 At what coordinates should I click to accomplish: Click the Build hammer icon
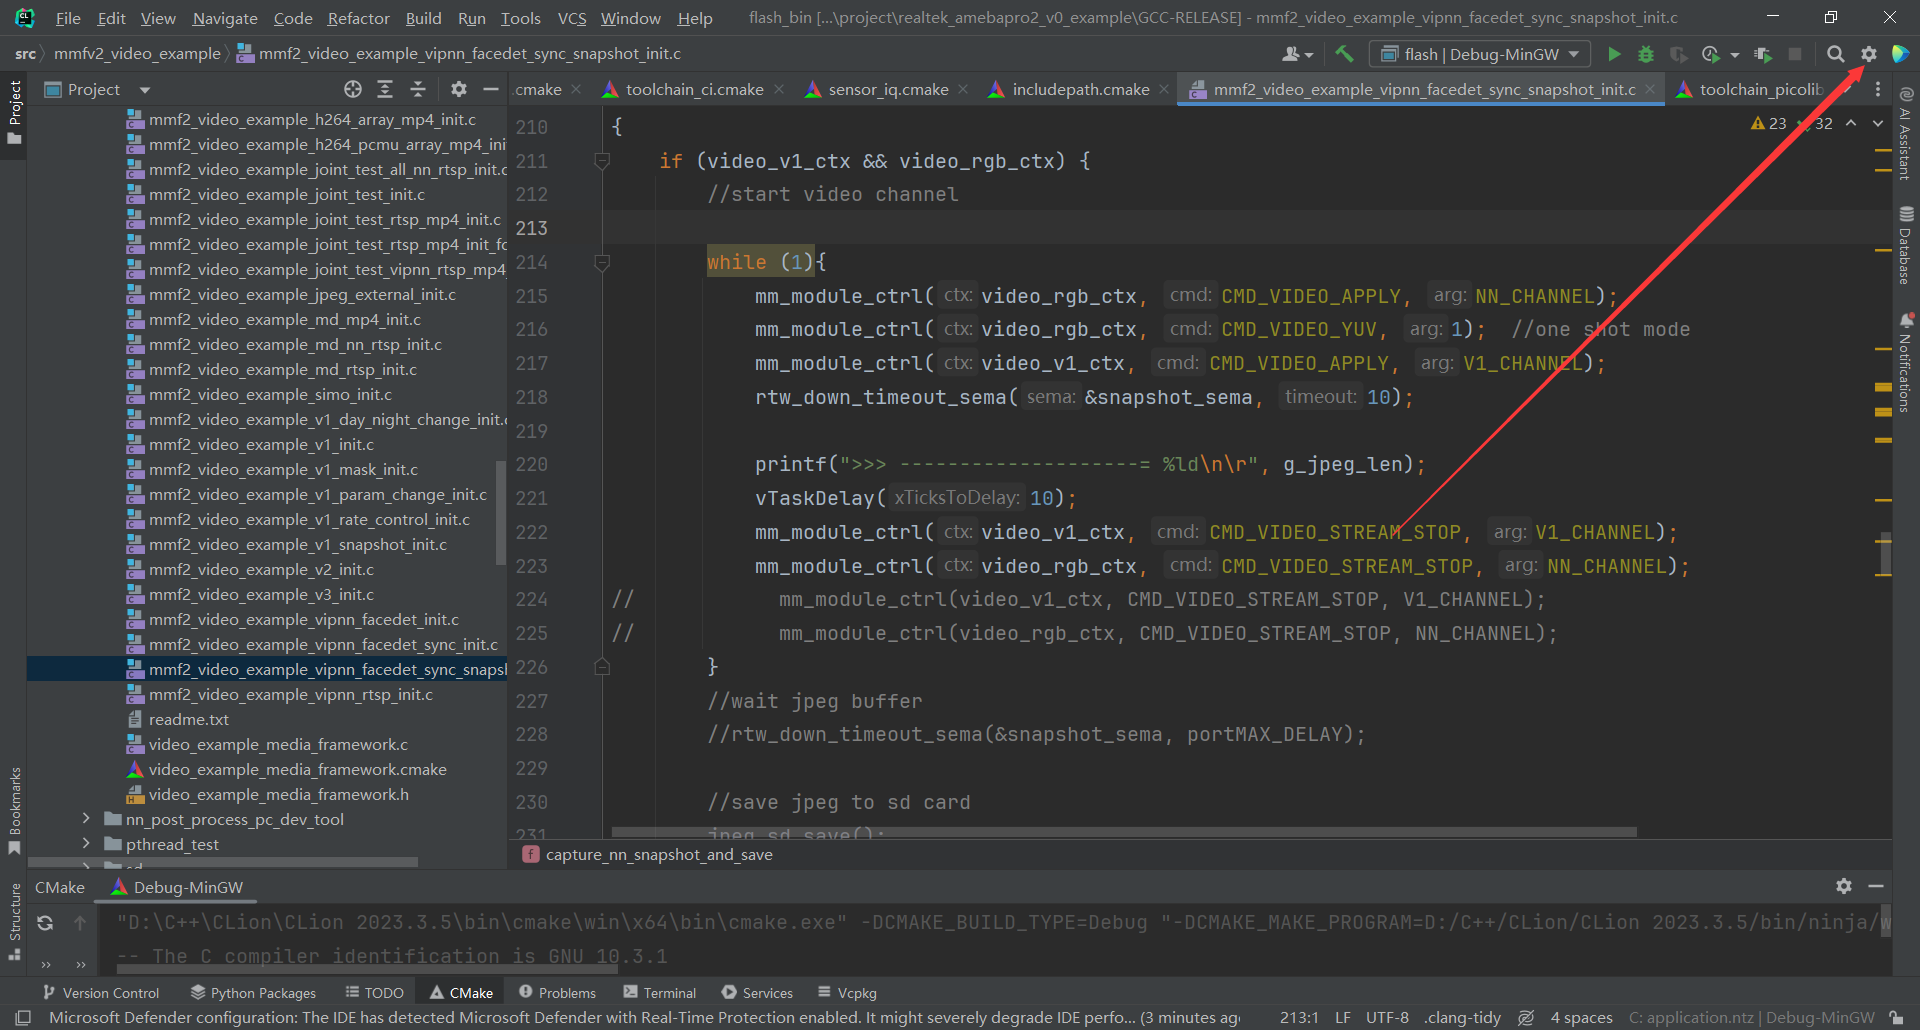pyautogui.click(x=1344, y=54)
